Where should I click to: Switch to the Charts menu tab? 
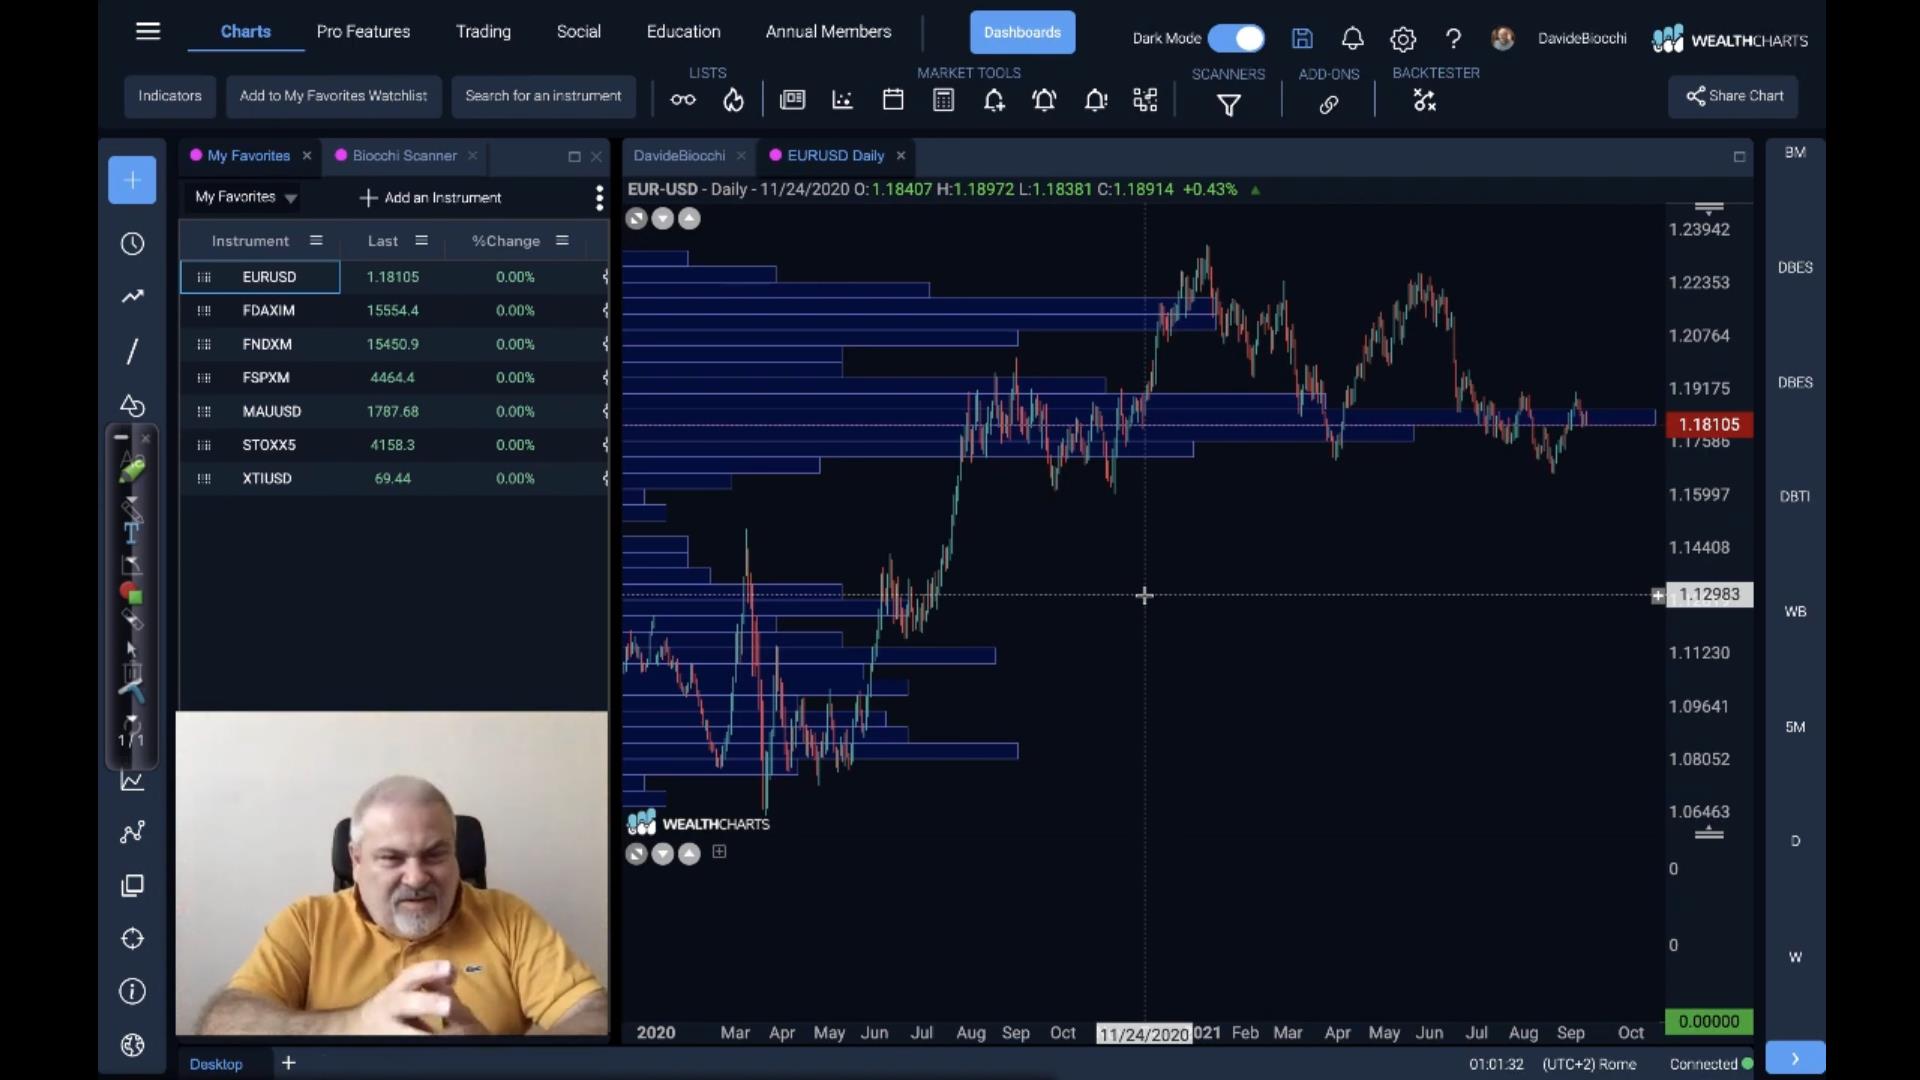tap(245, 31)
